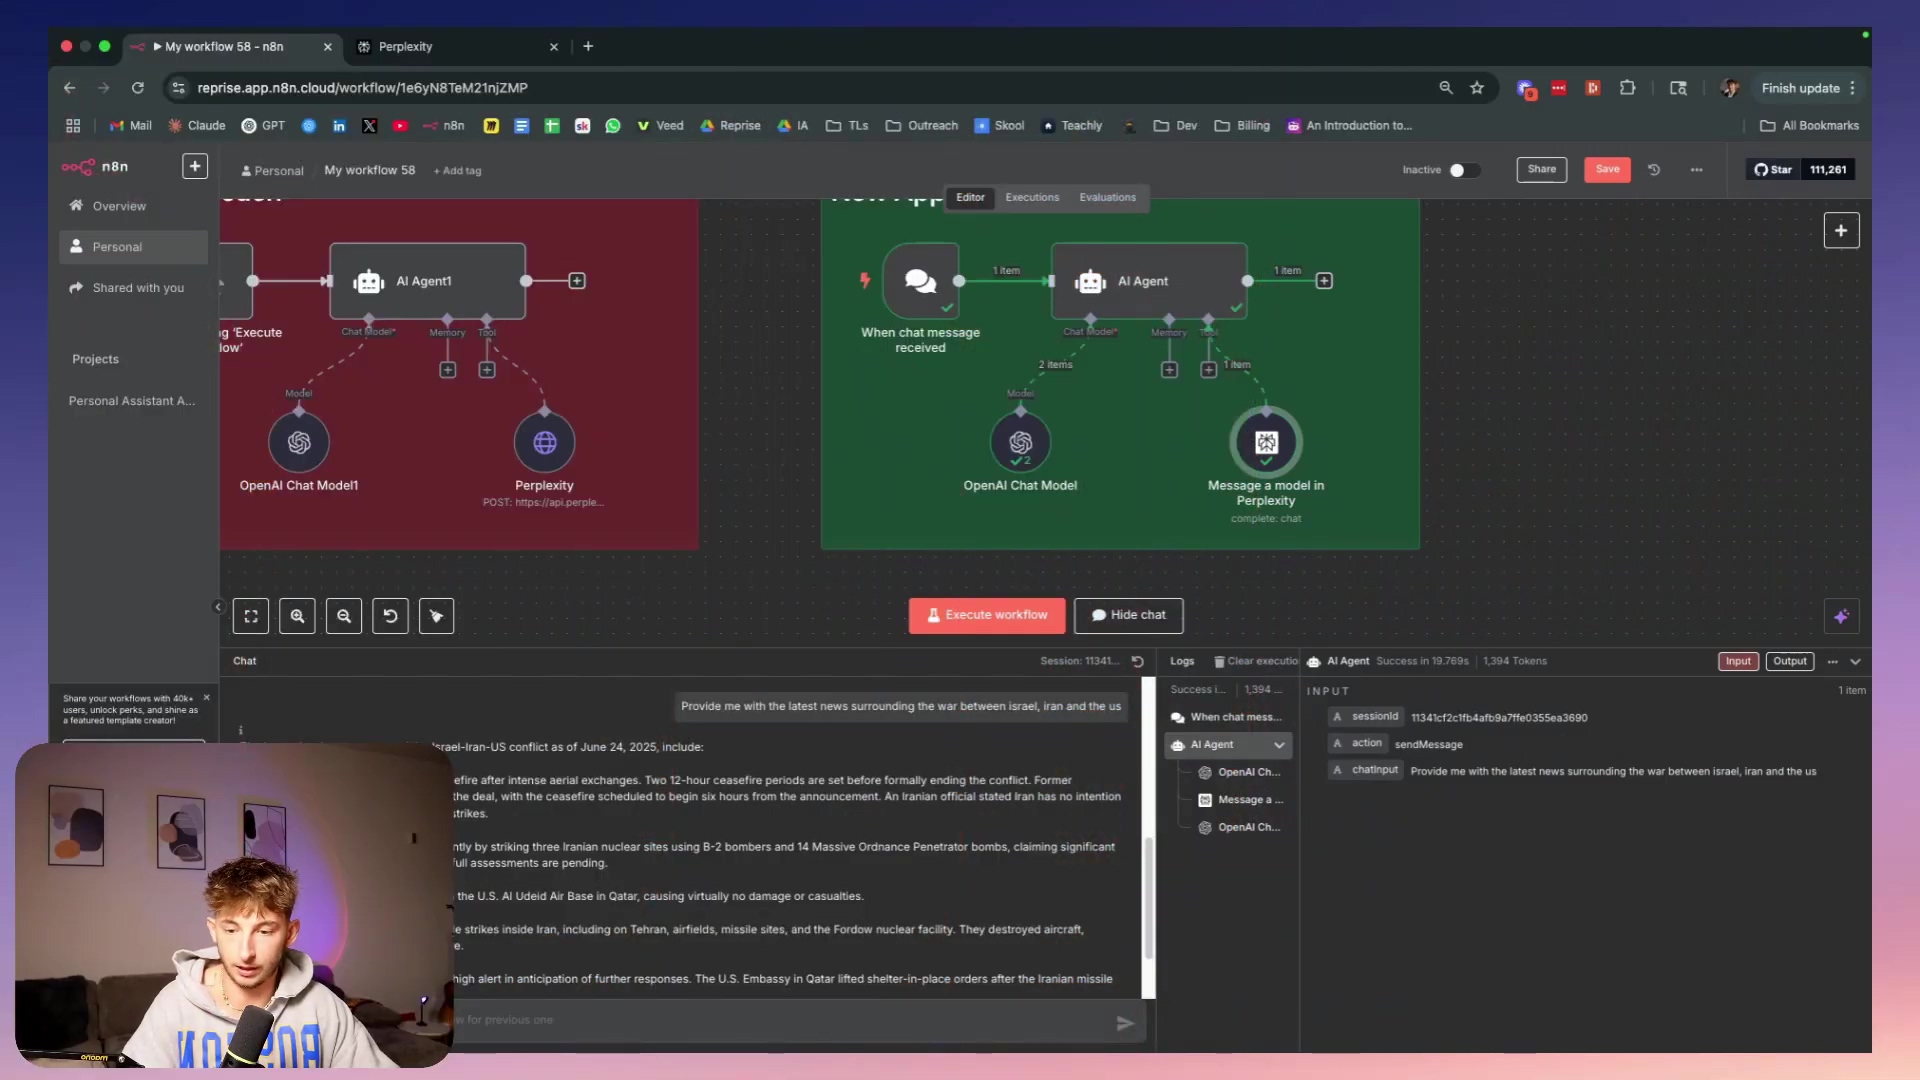Viewport: 1920px width, 1080px height.
Task: Hide the chat panel
Action: point(1128,616)
